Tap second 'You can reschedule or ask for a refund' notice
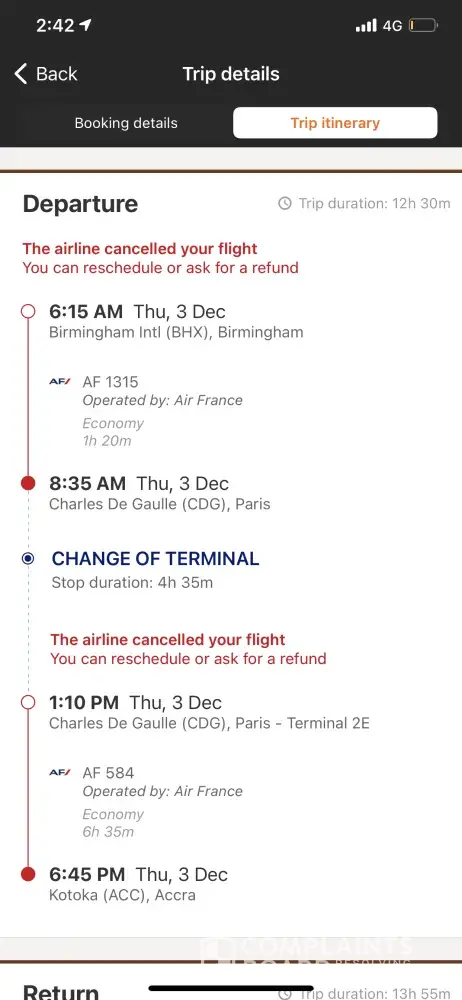 [x=188, y=659]
